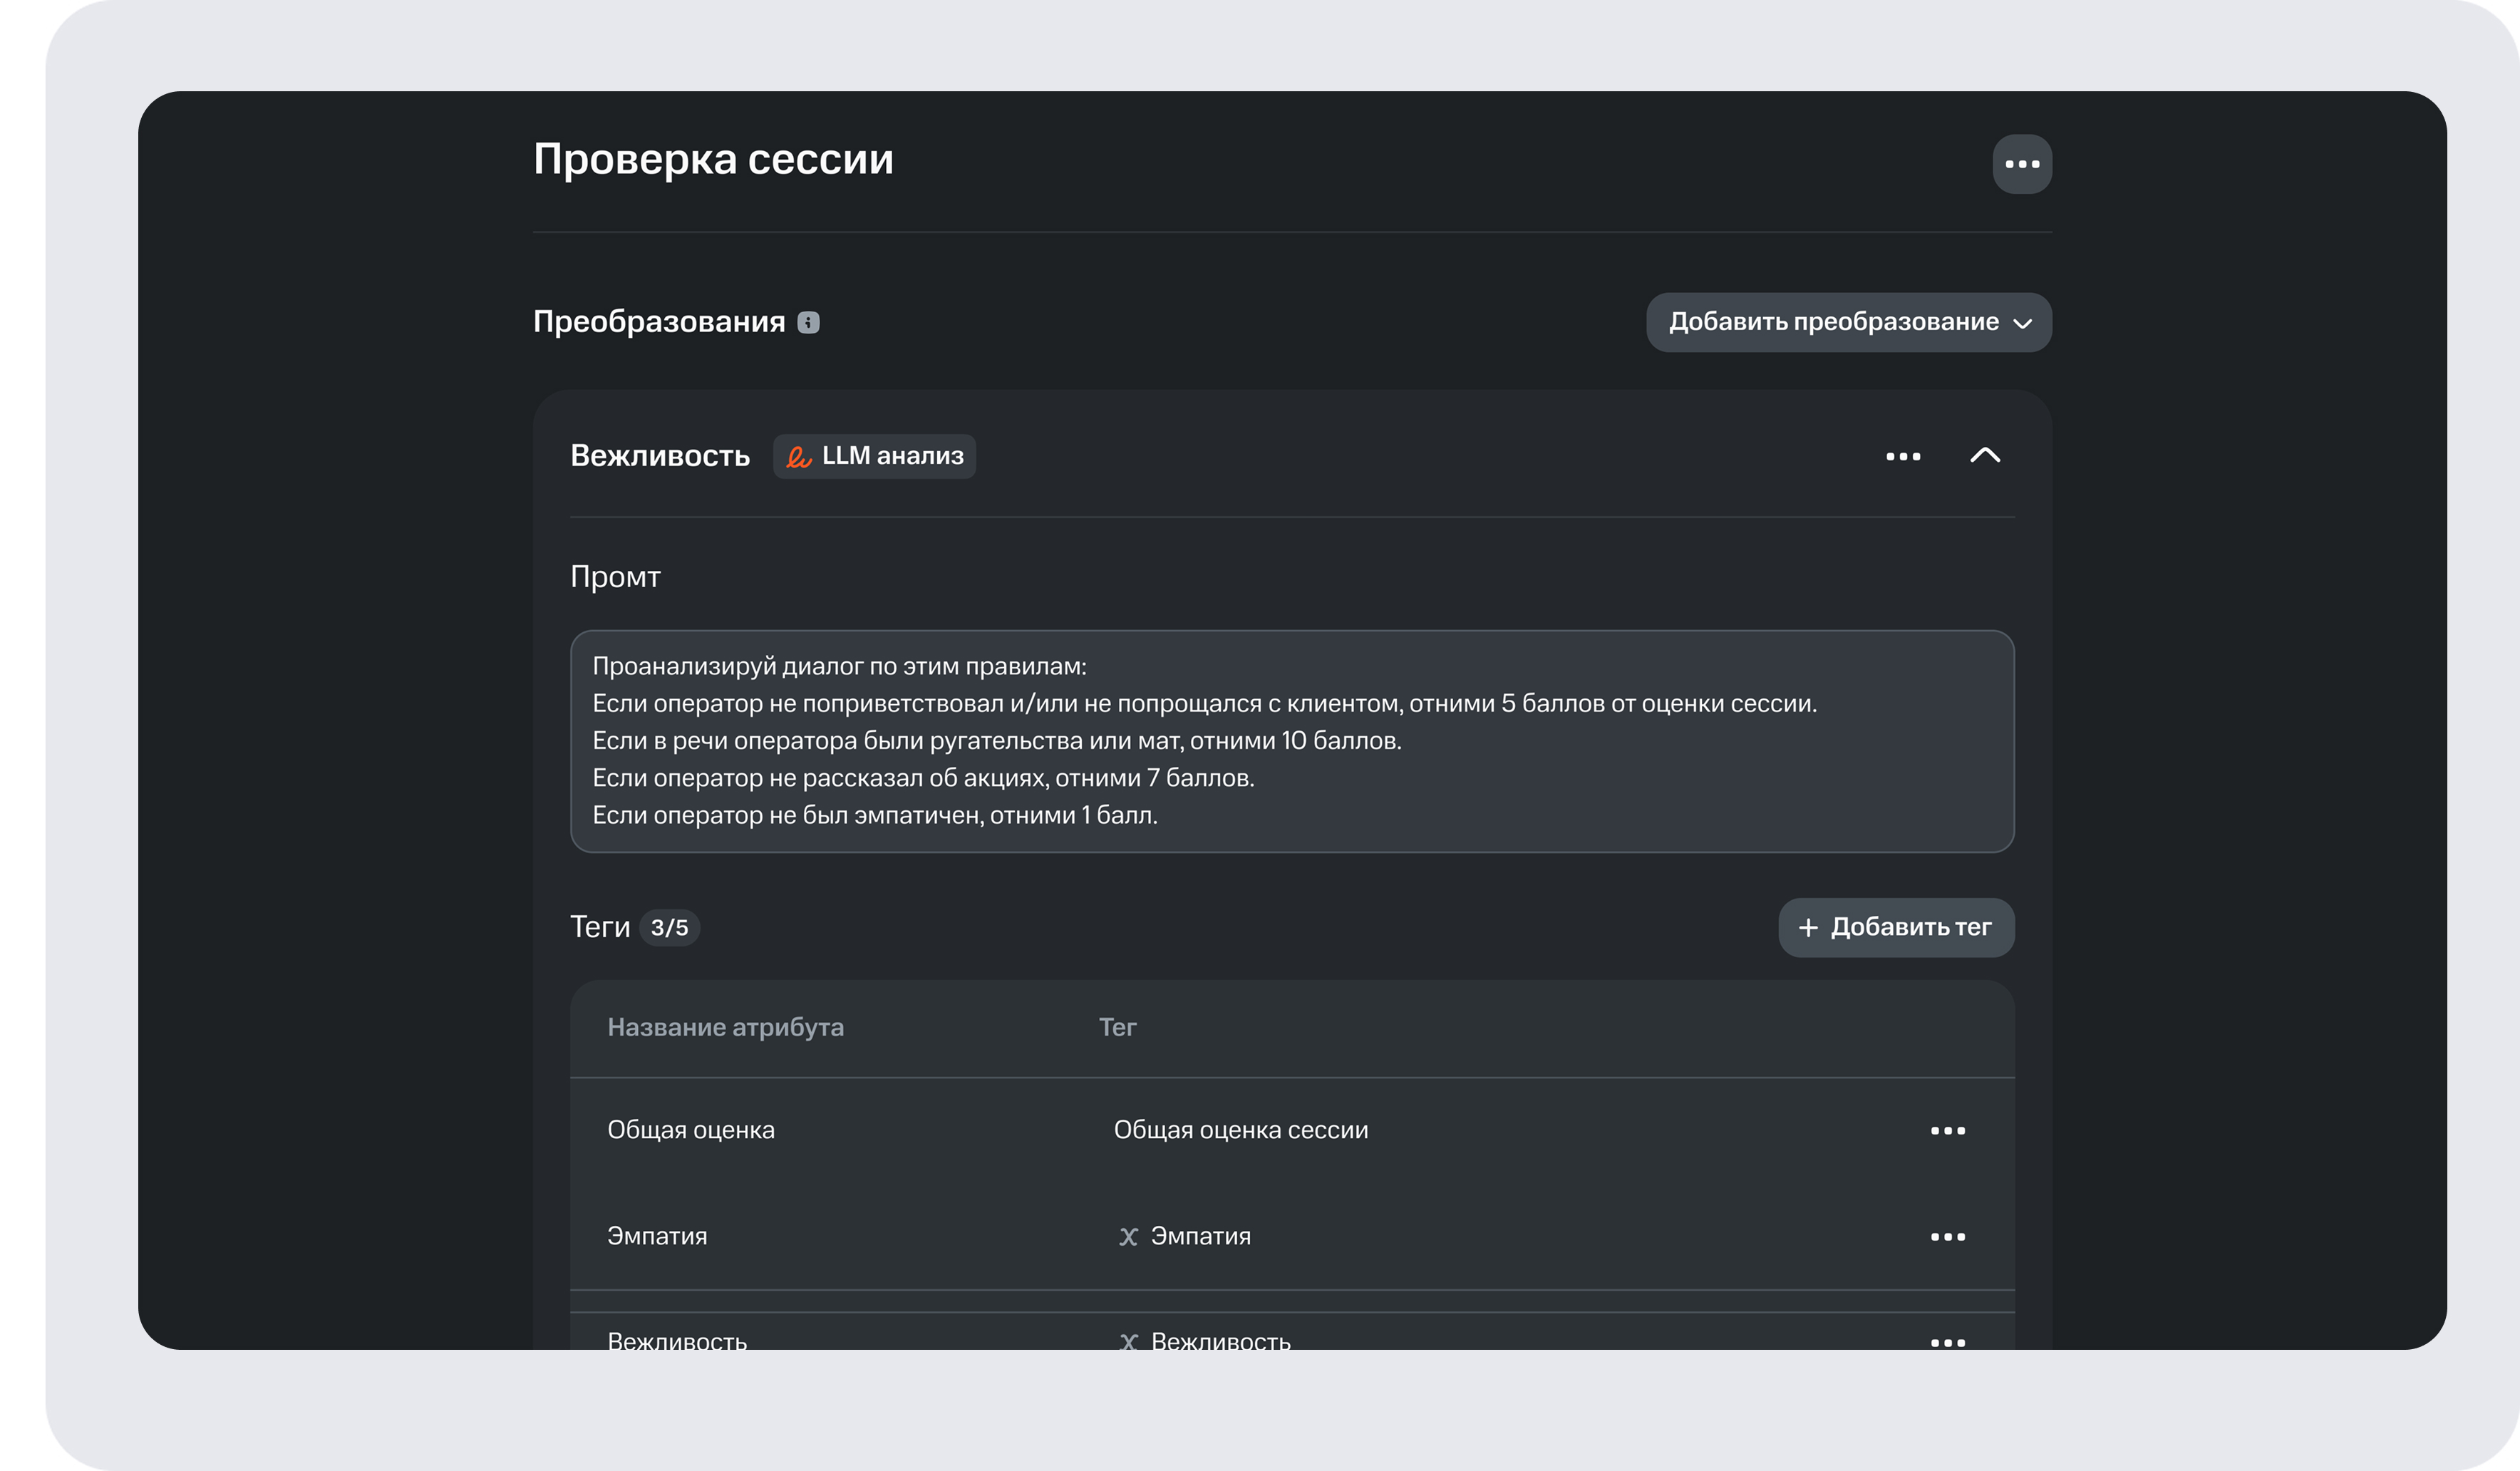Click the plus icon on Добавить тег
The height and width of the screenshot is (1471, 2520).
click(x=1807, y=927)
